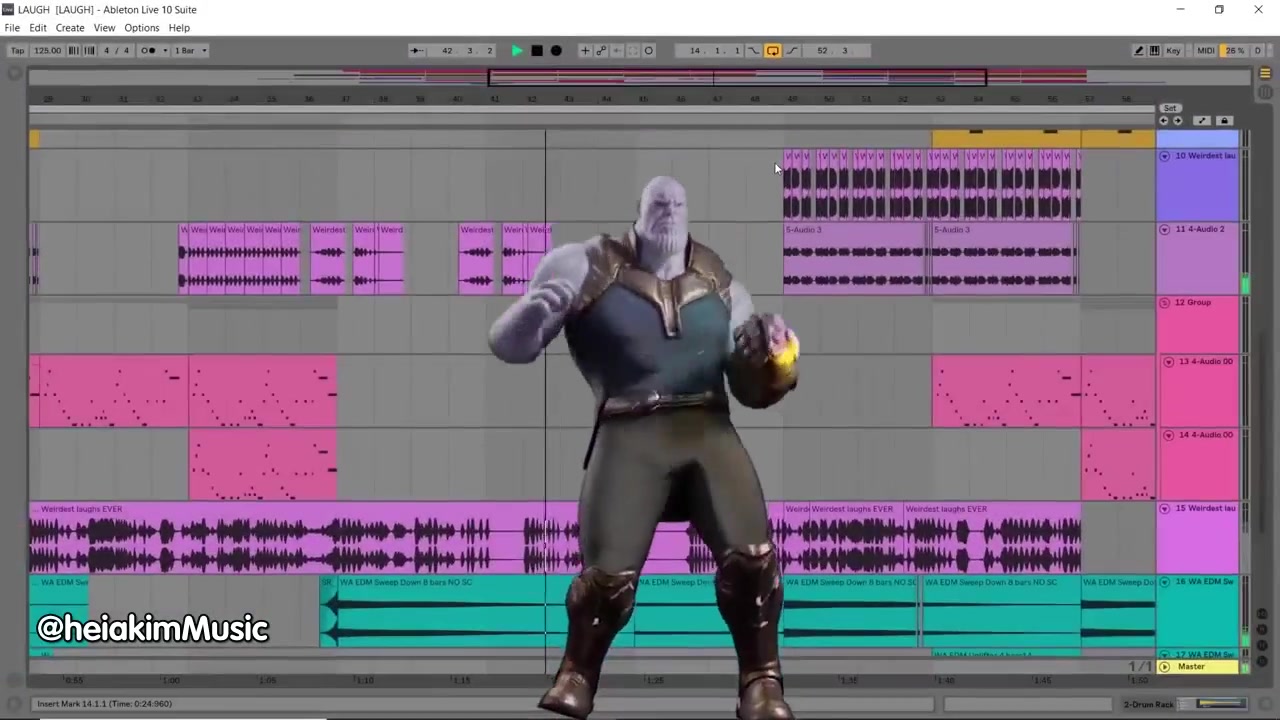Select the Master track header
The width and height of the screenshot is (1280, 720).
click(1198, 667)
